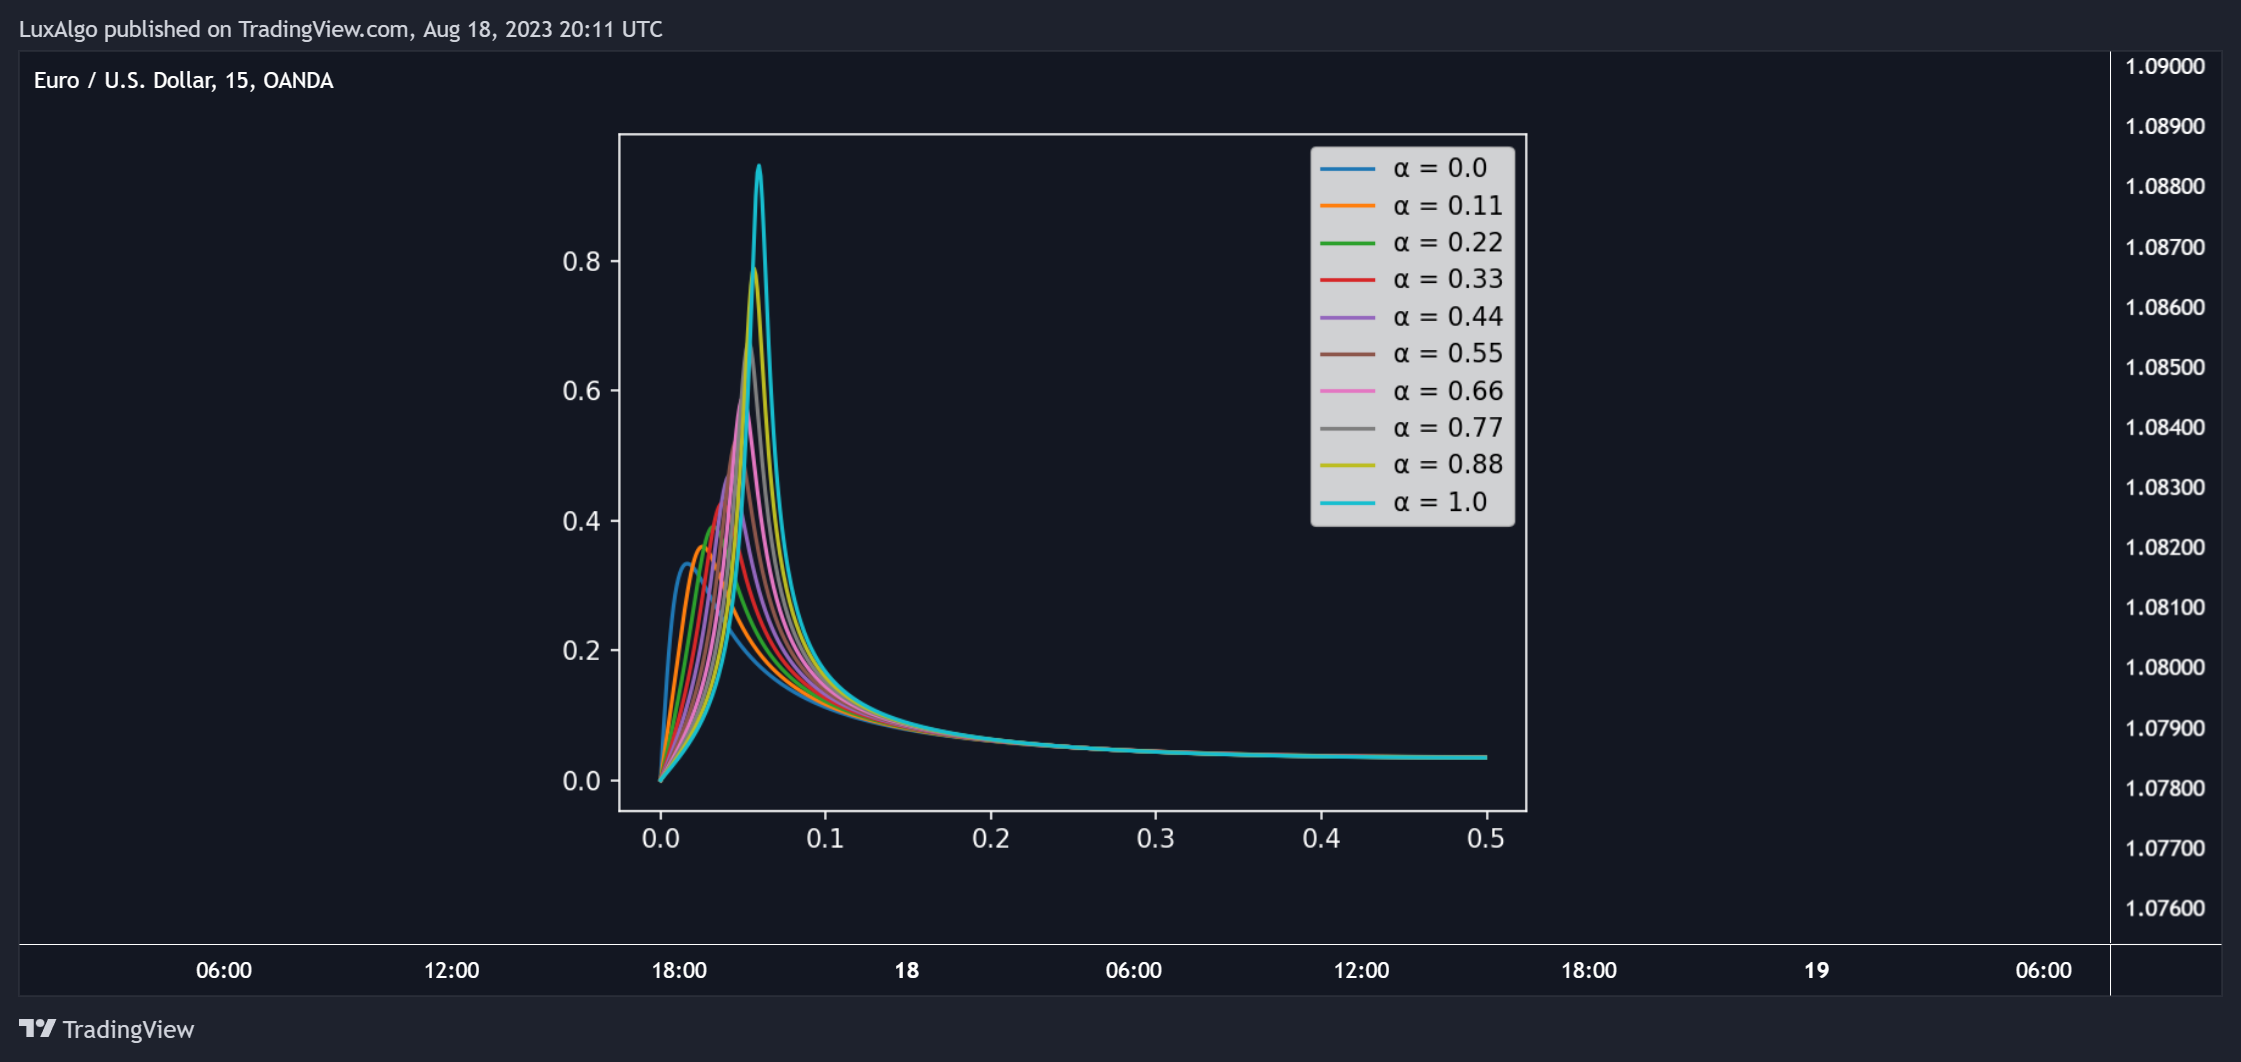This screenshot has height=1062, width=2241.
Task: Click the 1.08800 price scale label
Action: click(x=2165, y=186)
